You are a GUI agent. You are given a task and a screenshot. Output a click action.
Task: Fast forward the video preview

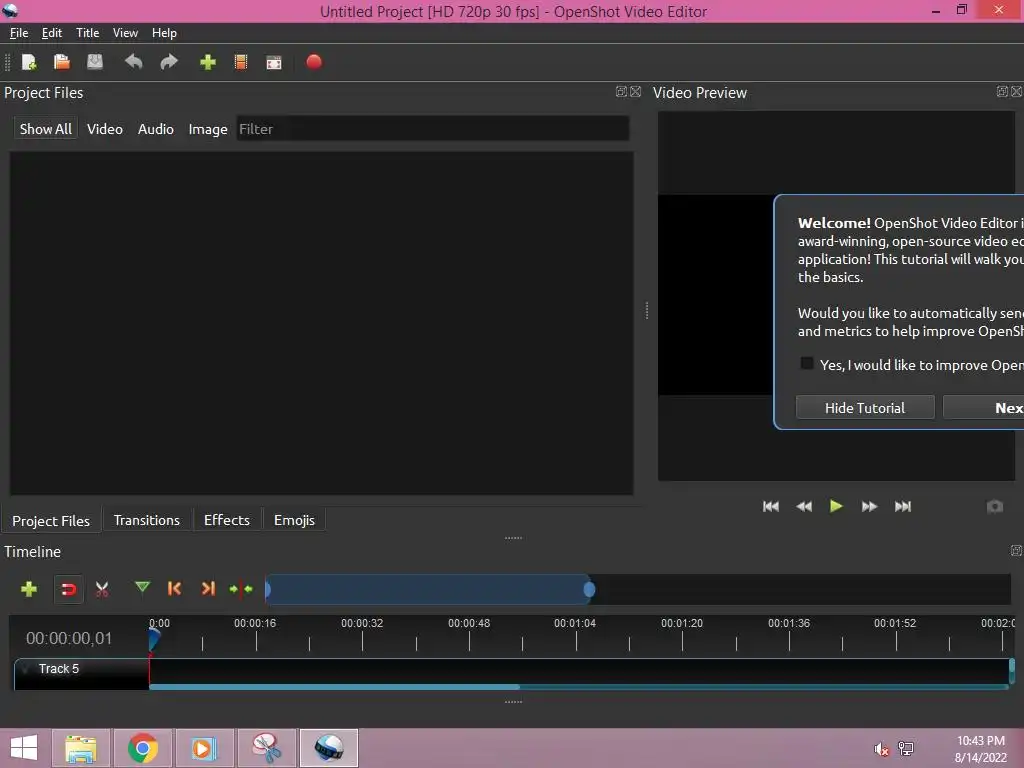point(869,506)
